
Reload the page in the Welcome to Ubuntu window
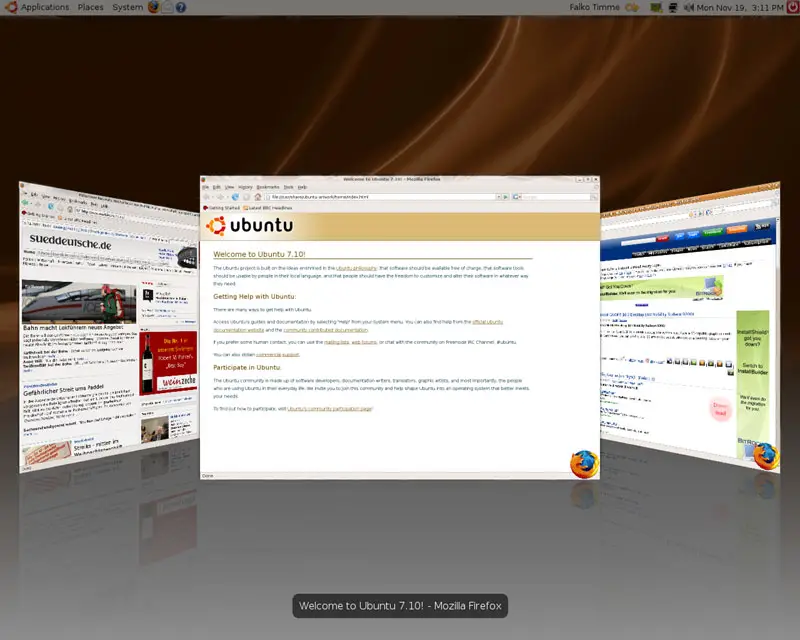[235, 197]
